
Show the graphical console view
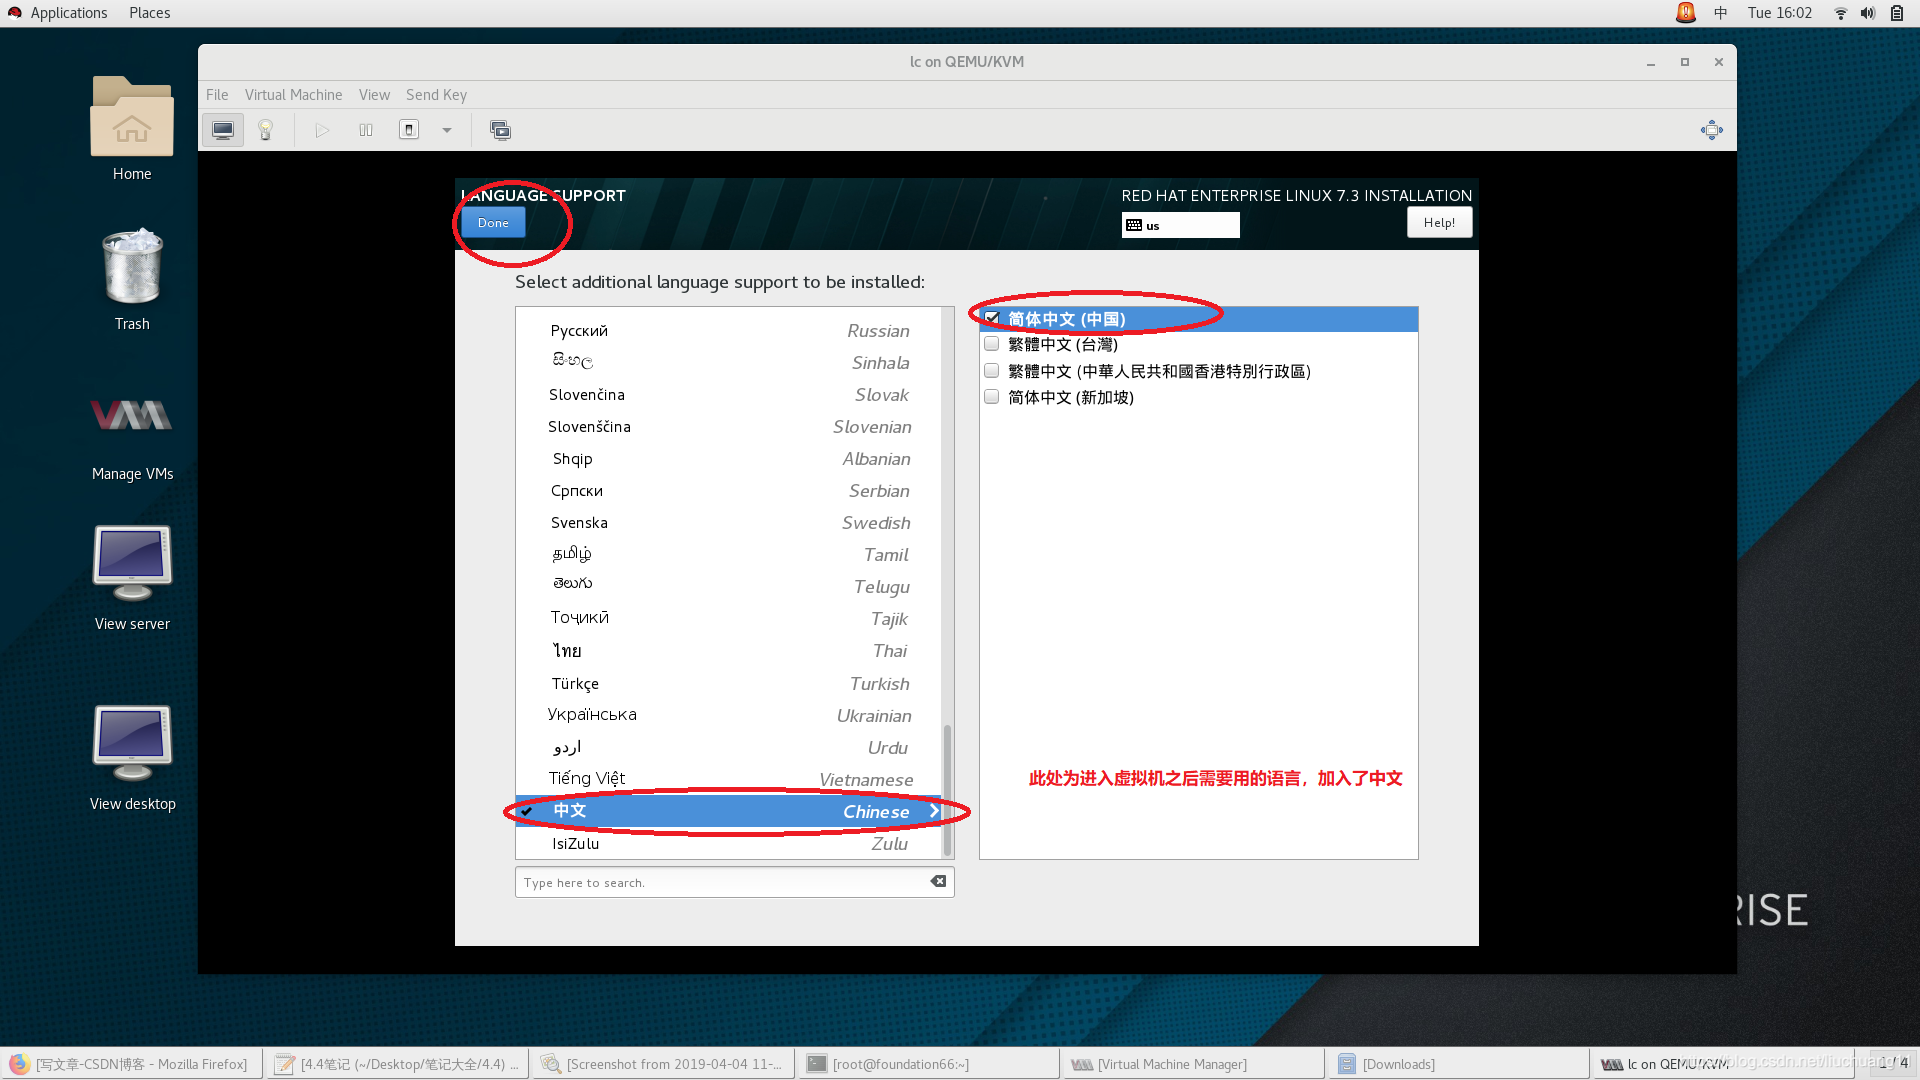click(223, 130)
